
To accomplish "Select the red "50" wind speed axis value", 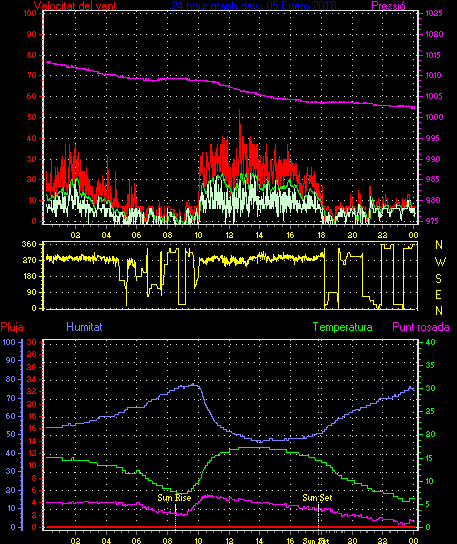I will coord(32,117).
